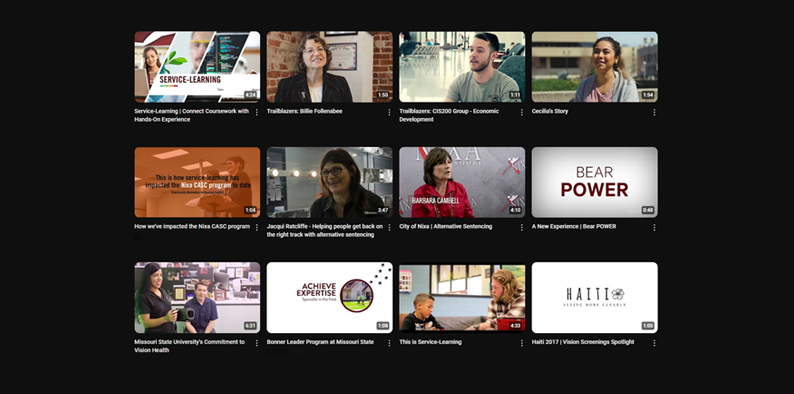Open options menu for Jacqui Ratcliffe video
794x394 pixels.
(x=389, y=227)
